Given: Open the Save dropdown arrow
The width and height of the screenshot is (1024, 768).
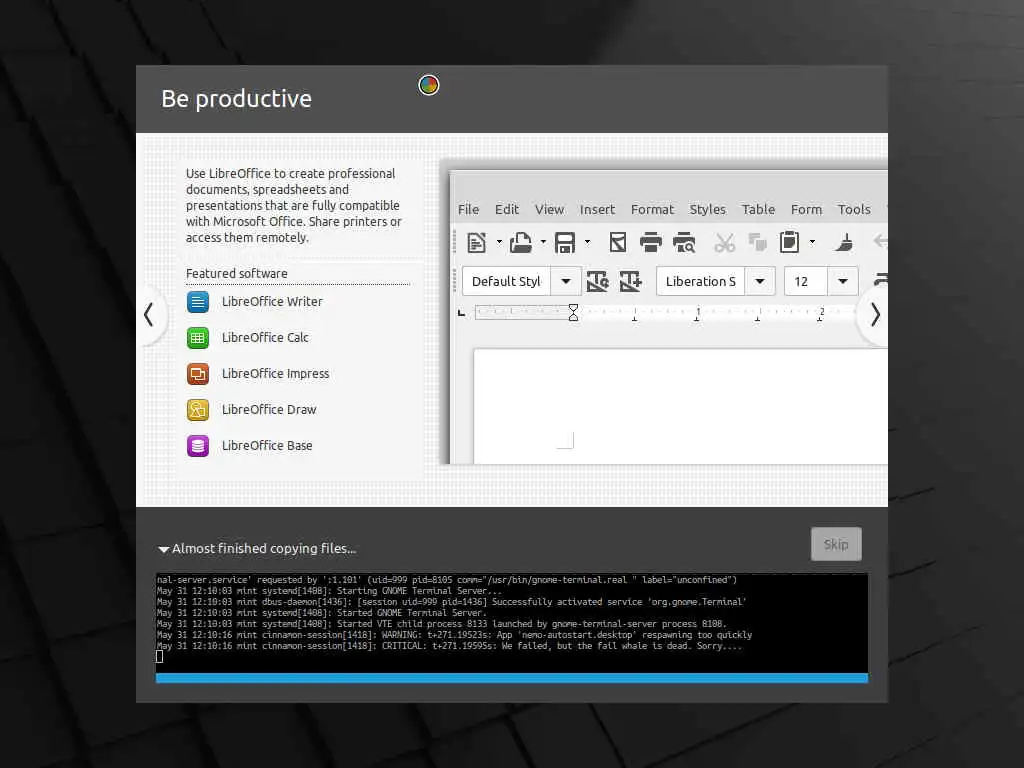Looking at the screenshot, I should coord(588,242).
